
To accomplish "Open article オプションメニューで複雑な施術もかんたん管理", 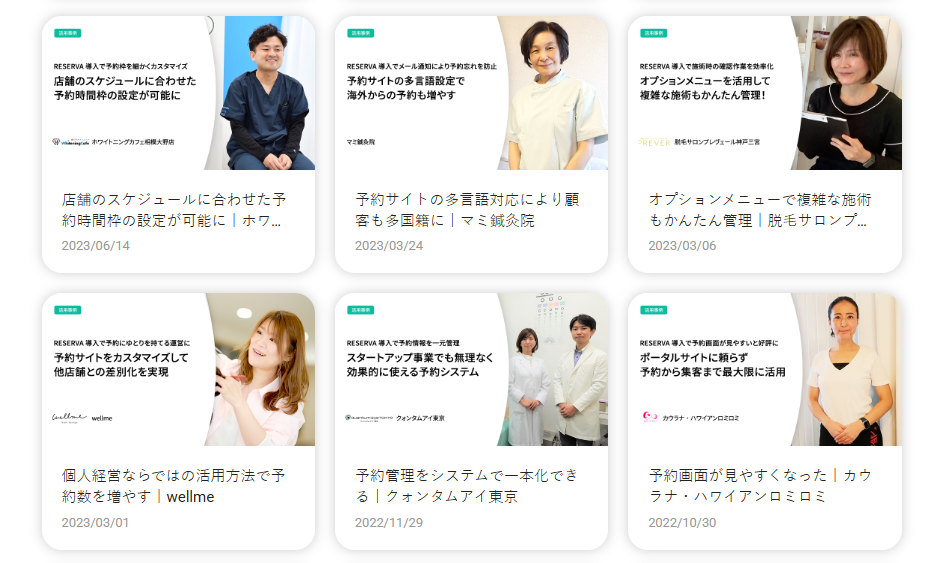I will click(x=760, y=210).
